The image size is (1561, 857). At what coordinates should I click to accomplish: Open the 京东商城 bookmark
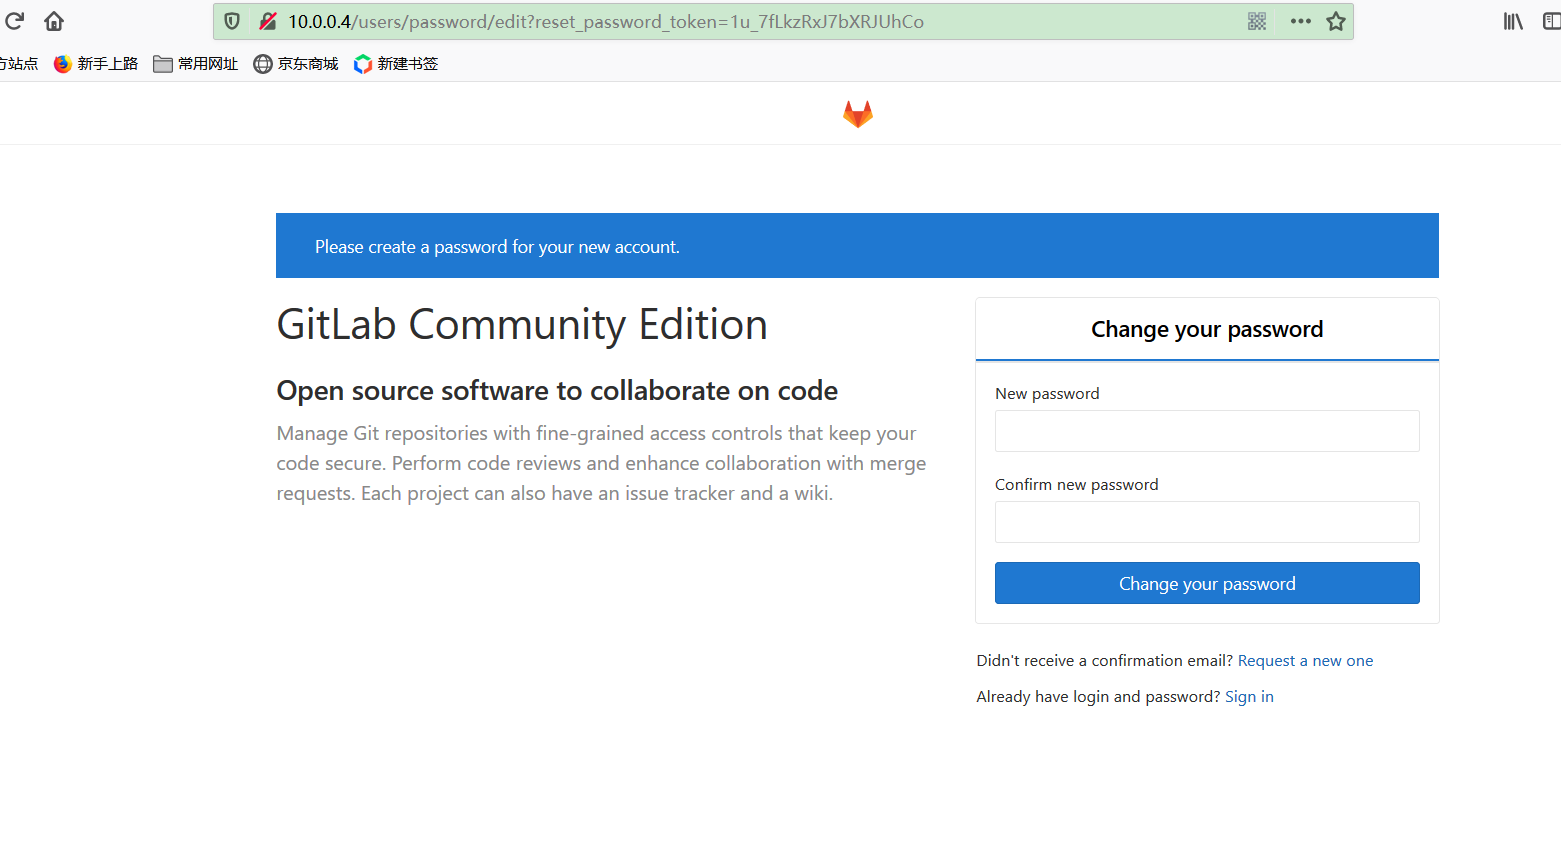[x=296, y=64]
